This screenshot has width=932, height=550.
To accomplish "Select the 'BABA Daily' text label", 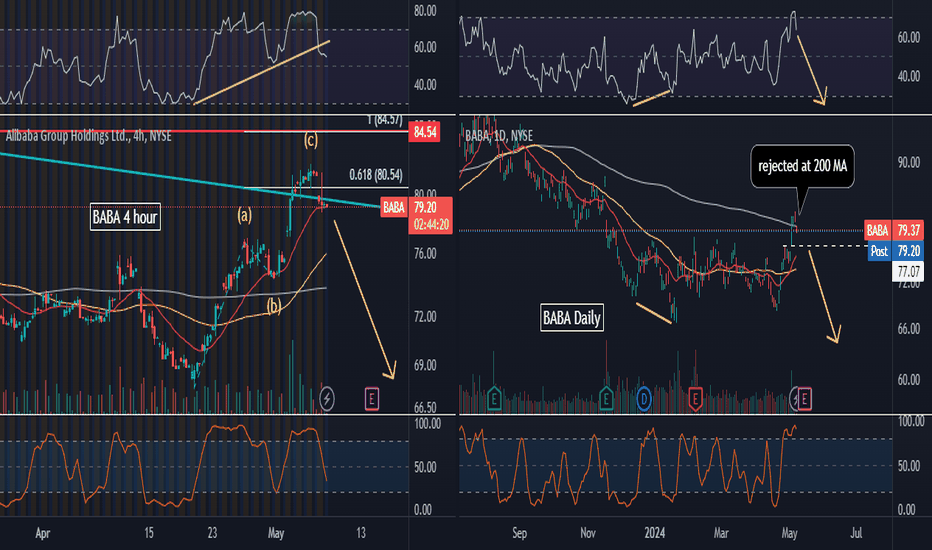I will click(x=571, y=318).
